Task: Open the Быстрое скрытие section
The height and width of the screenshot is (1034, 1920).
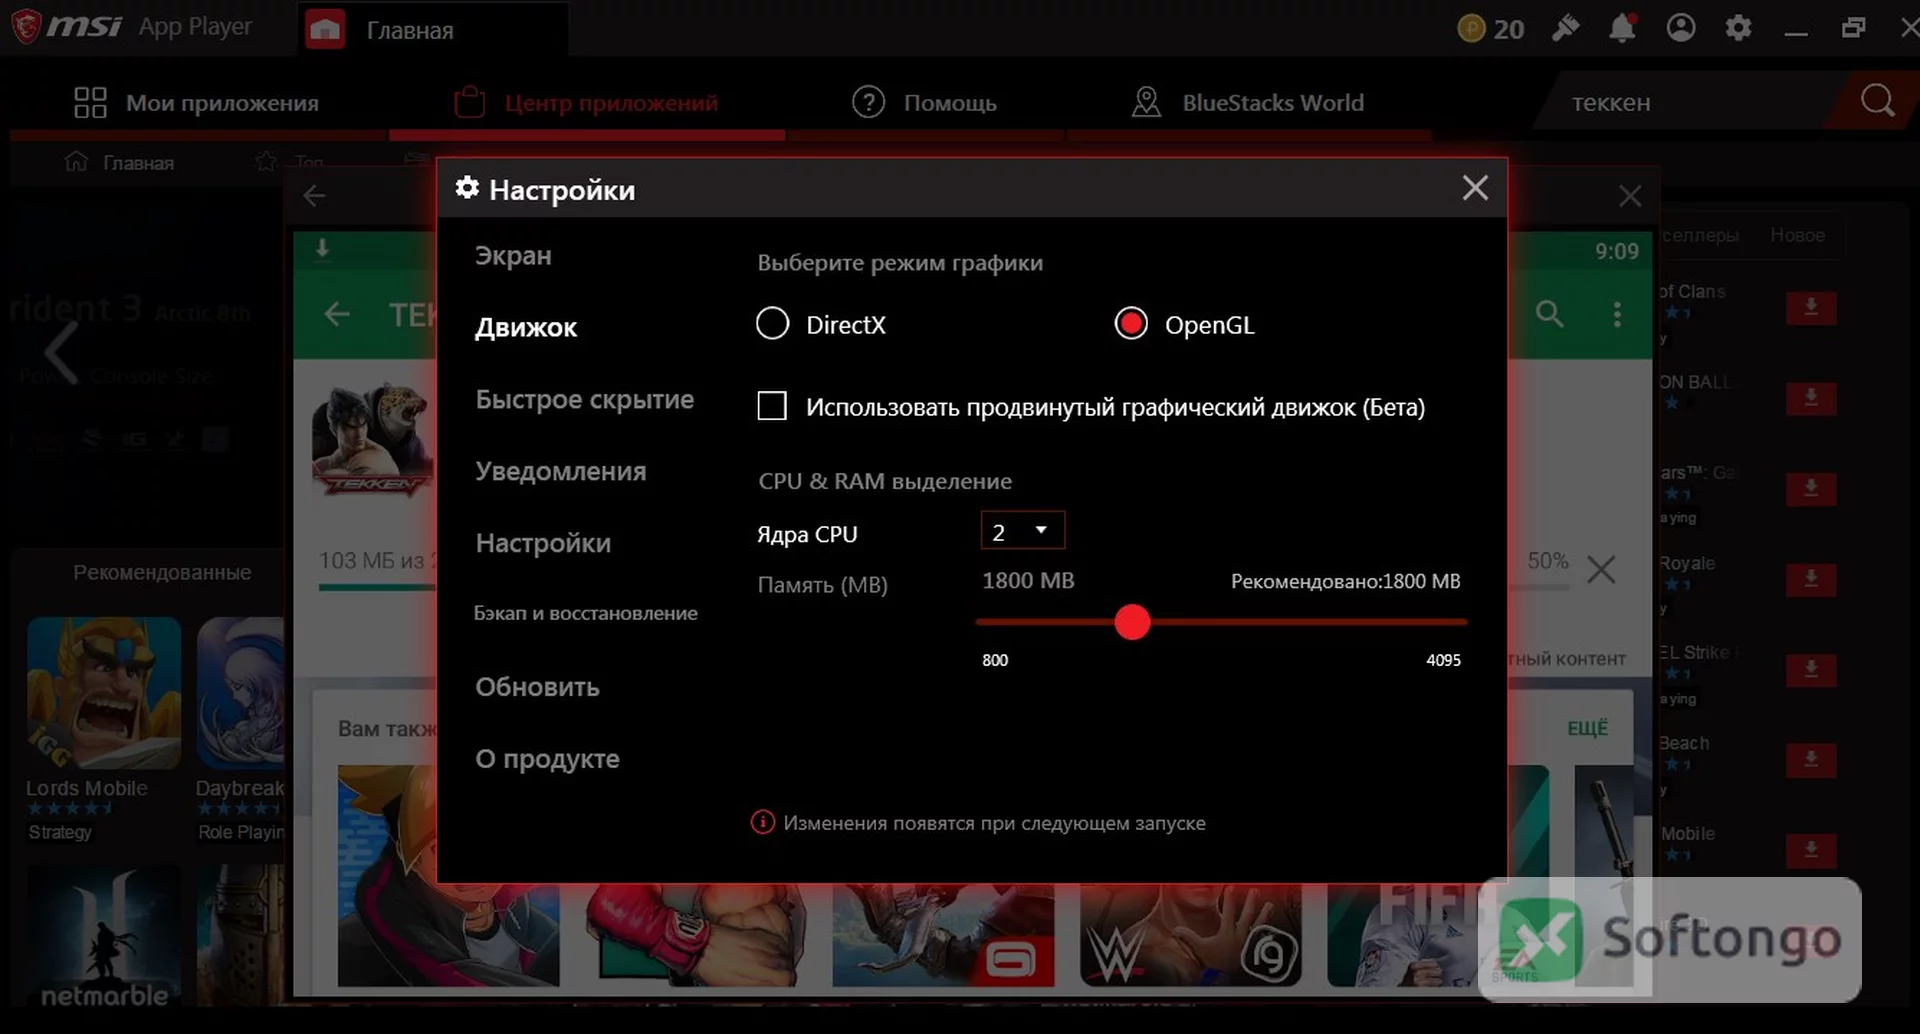Action: [585, 400]
